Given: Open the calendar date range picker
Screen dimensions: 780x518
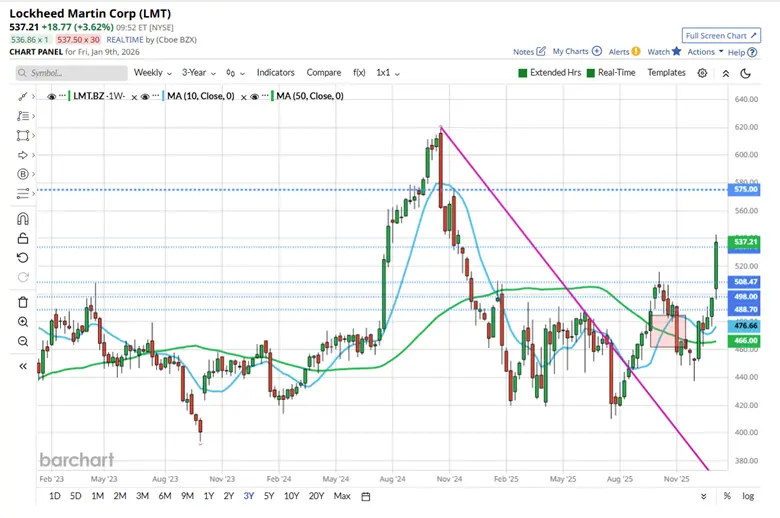Looking at the screenshot, I should pyautogui.click(x=366, y=497).
